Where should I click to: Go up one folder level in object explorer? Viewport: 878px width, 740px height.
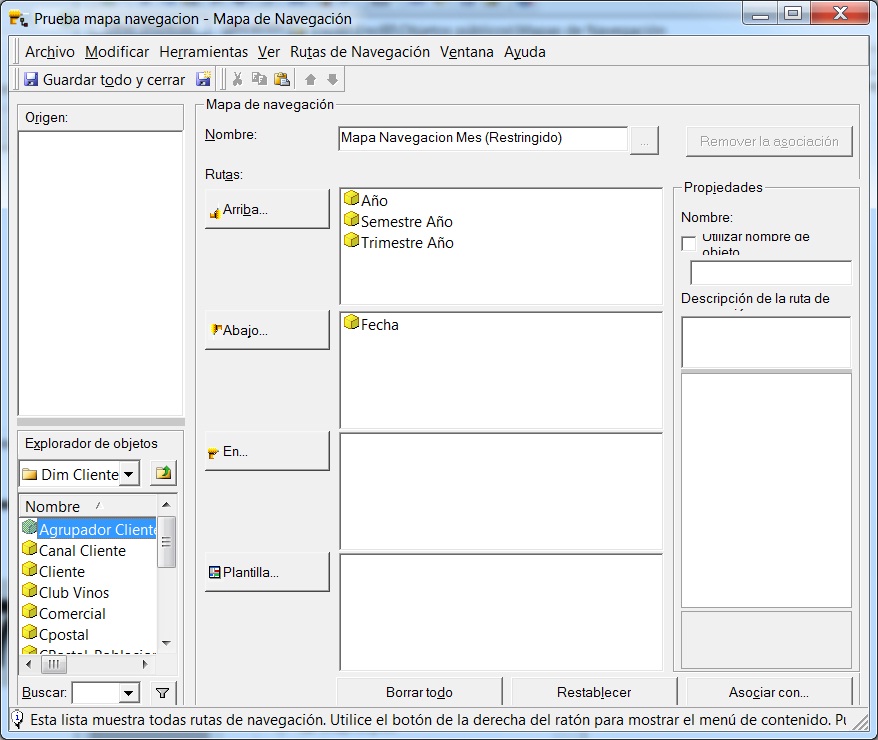click(163, 473)
